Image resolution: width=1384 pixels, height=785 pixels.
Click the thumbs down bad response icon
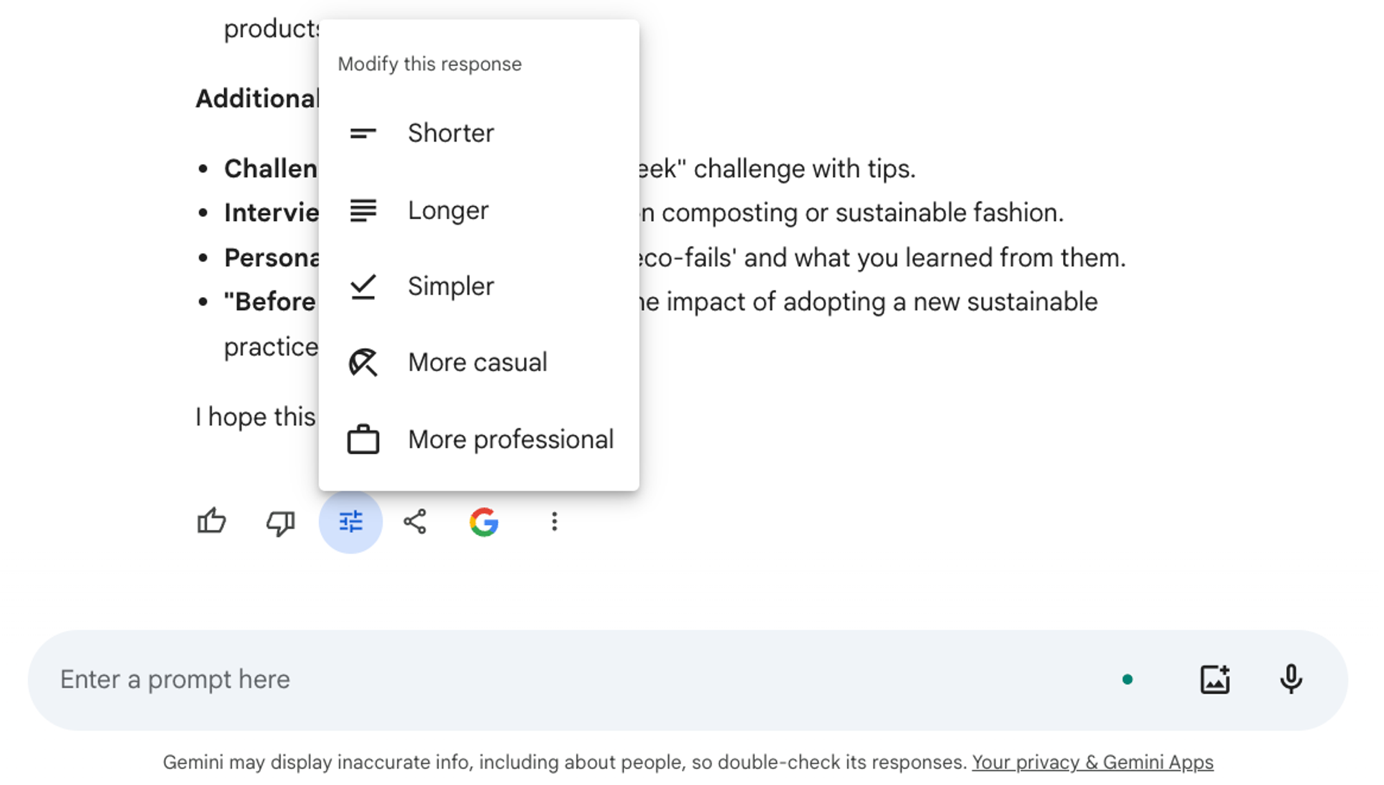point(280,522)
